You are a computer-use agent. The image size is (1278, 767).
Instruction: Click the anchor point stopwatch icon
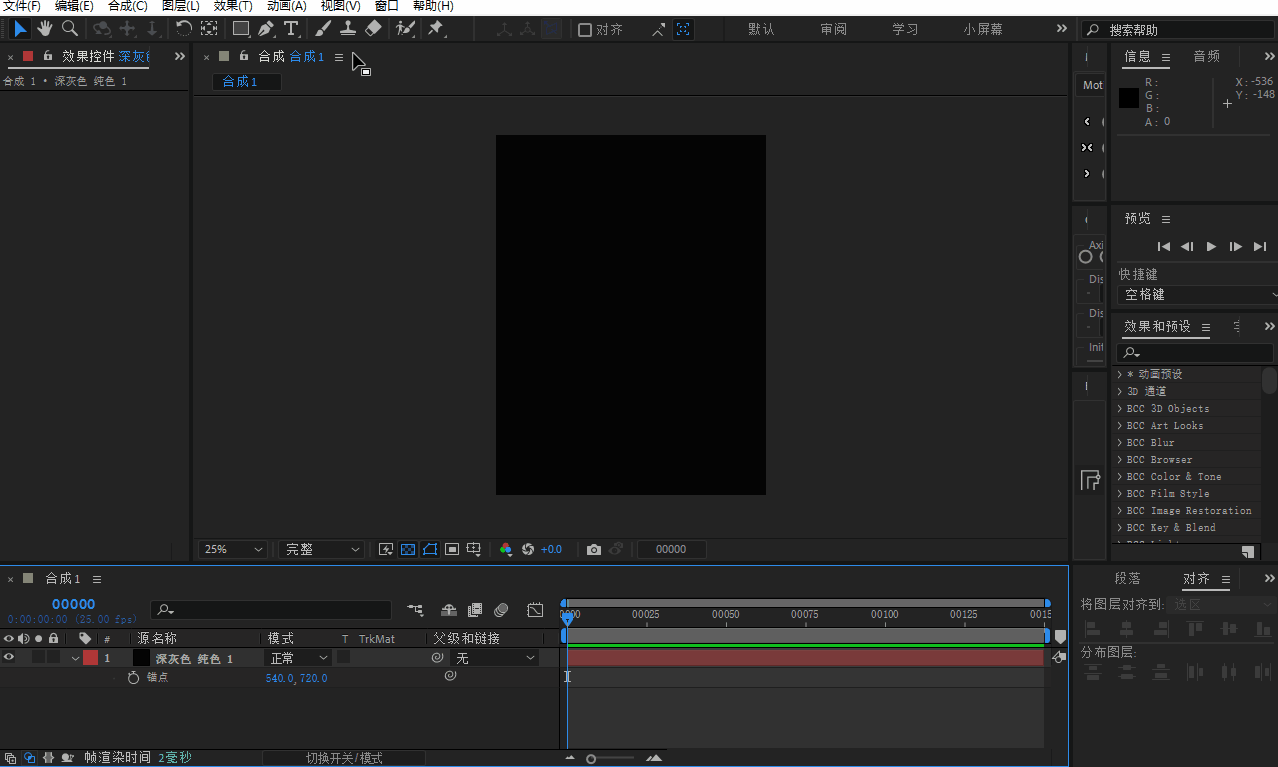tap(133, 678)
